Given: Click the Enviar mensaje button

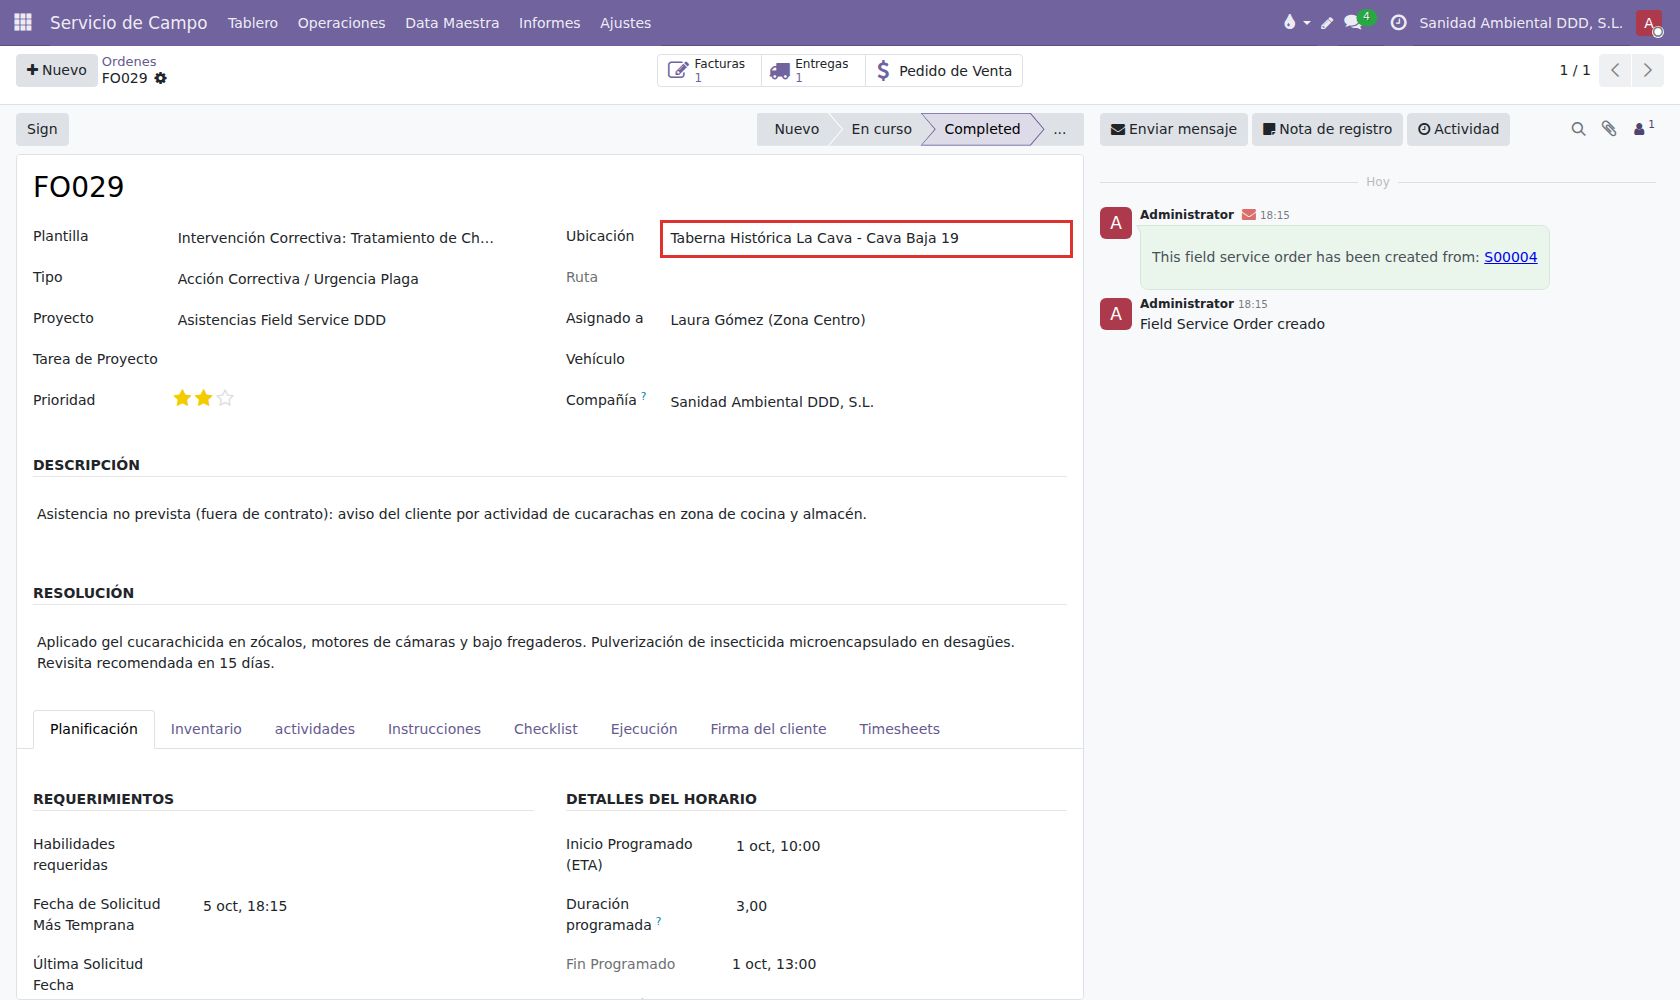Looking at the screenshot, I should point(1174,129).
